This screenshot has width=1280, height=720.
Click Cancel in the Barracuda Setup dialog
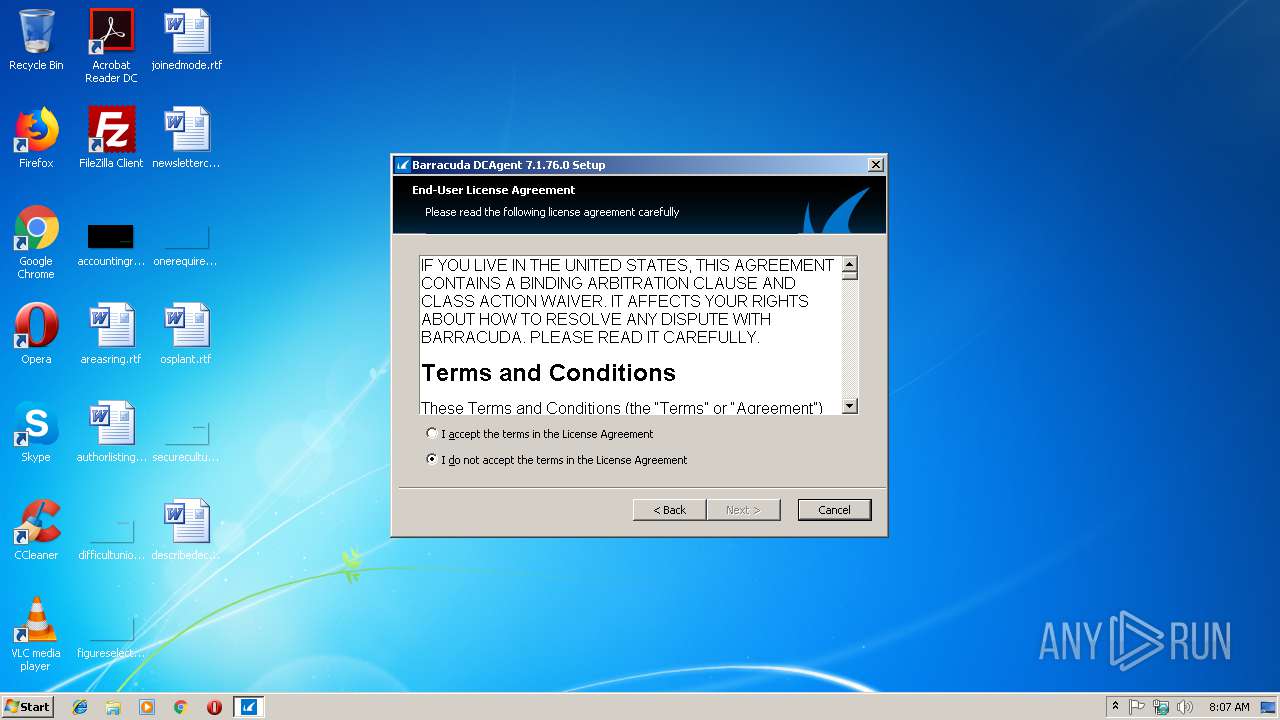834,510
